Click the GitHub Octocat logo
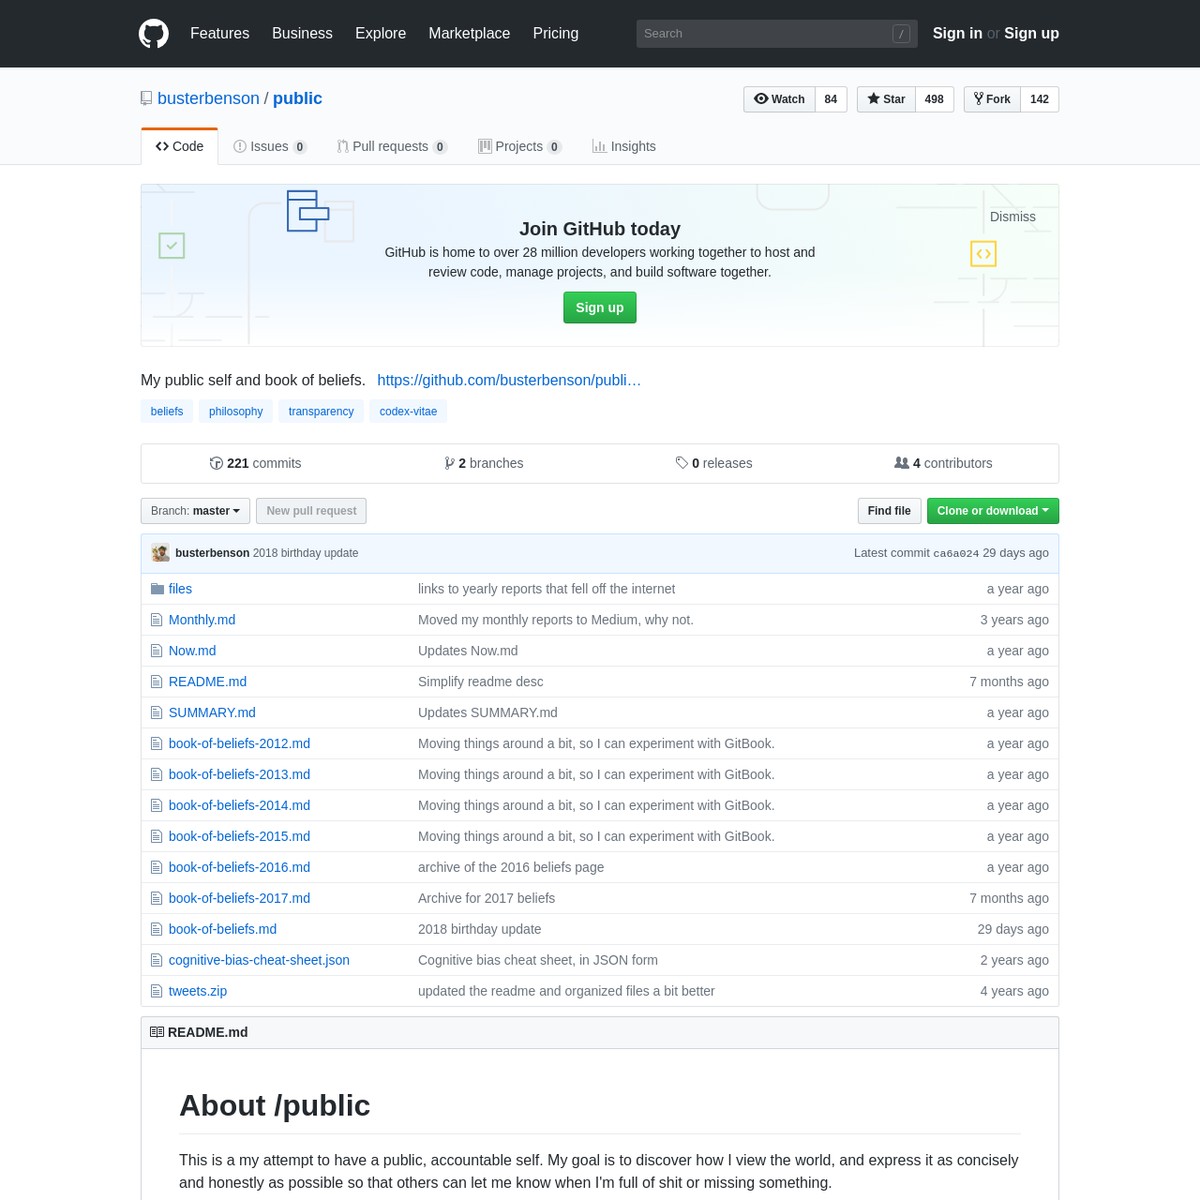The image size is (1200, 1200). tap(154, 33)
